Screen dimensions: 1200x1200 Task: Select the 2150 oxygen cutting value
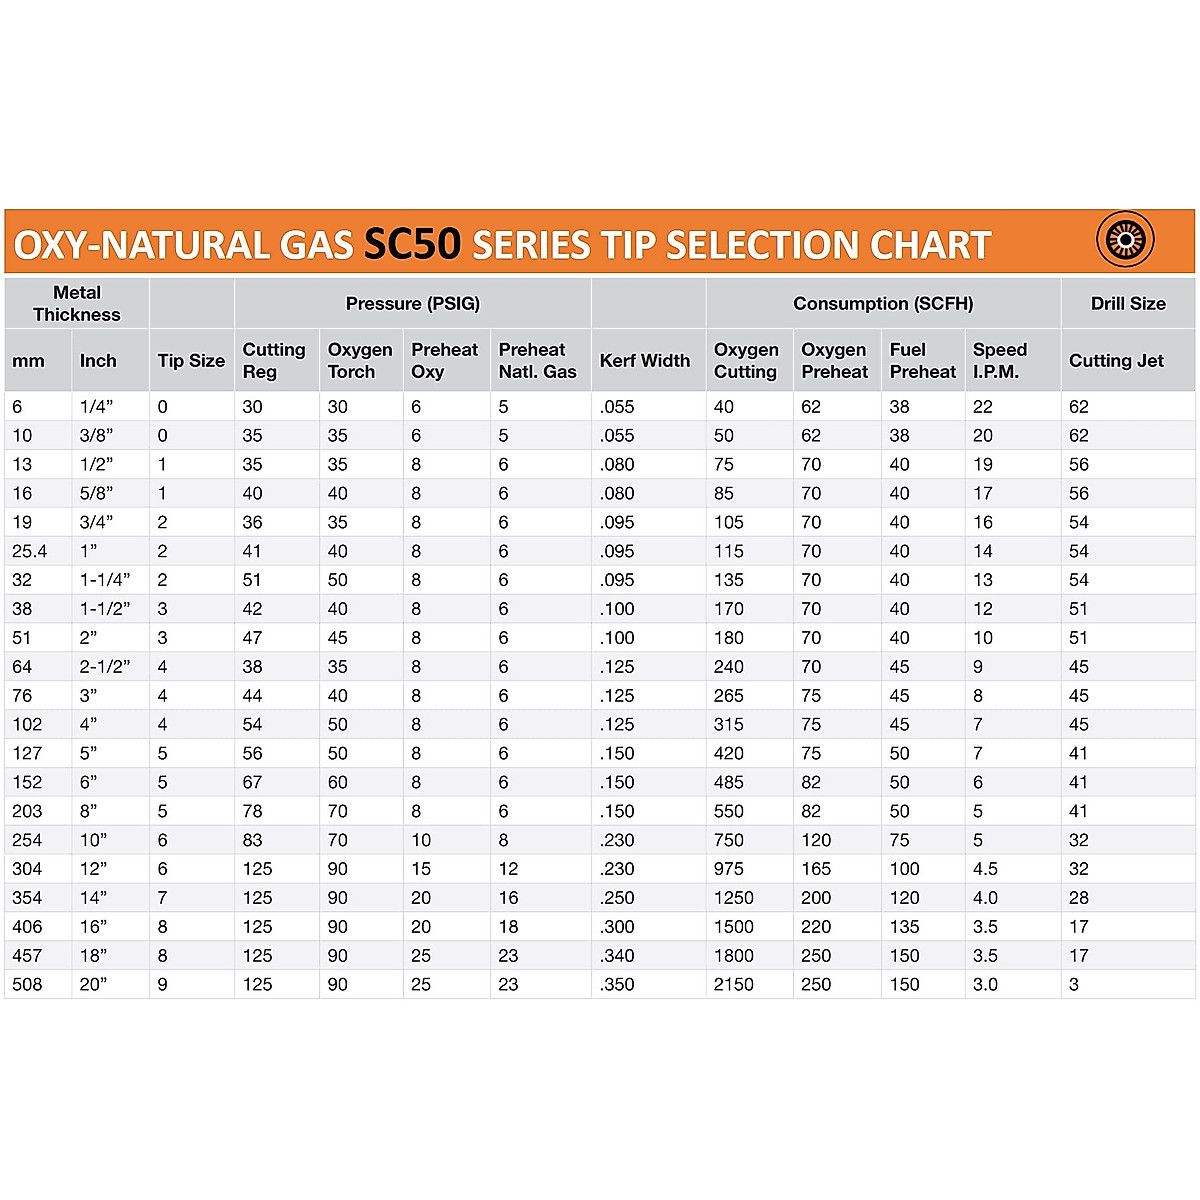[734, 984]
